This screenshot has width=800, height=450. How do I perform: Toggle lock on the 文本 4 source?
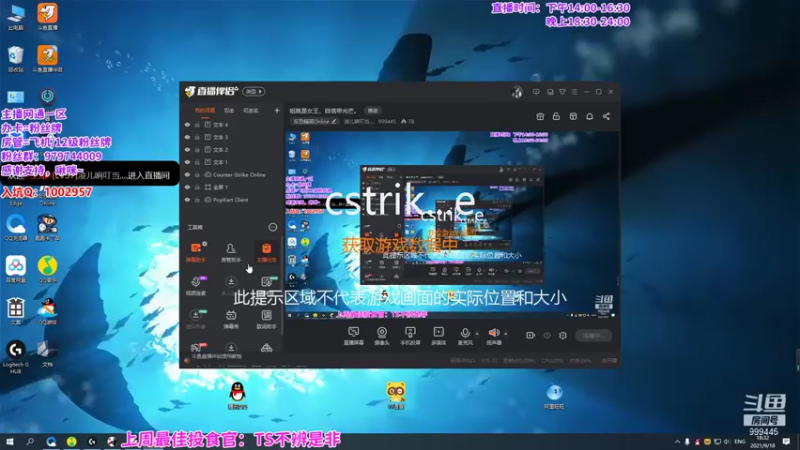[x=197, y=124]
